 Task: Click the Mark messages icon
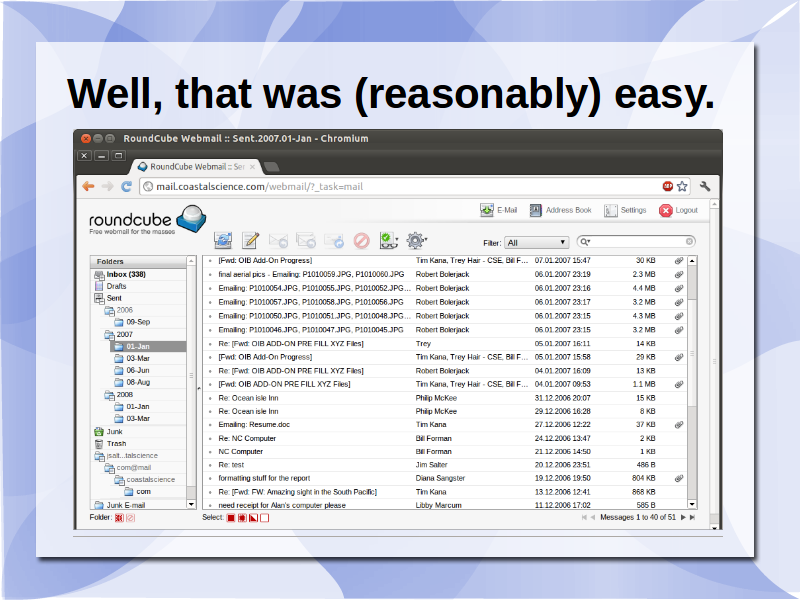tap(389, 240)
